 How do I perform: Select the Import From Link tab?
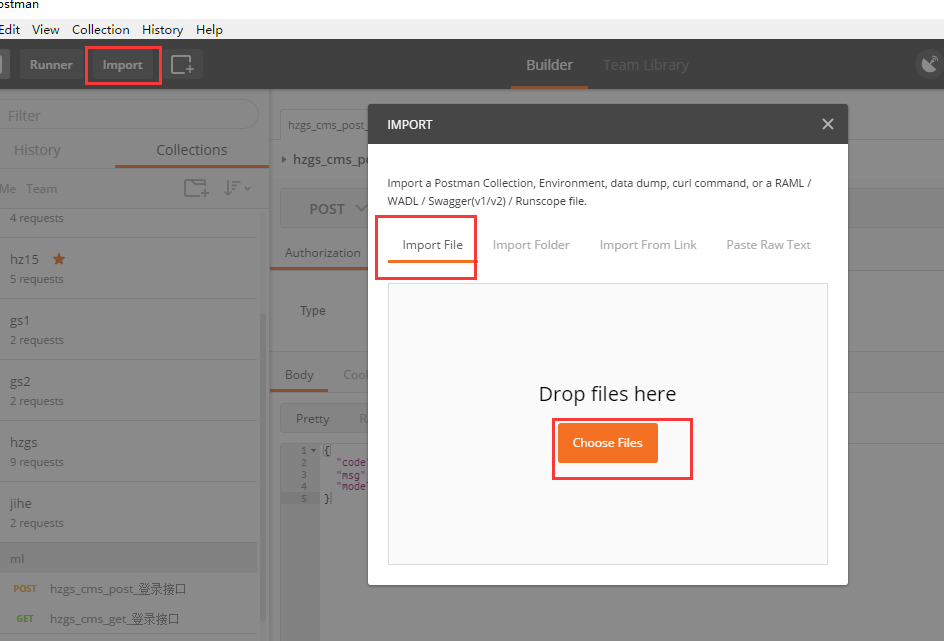click(648, 245)
